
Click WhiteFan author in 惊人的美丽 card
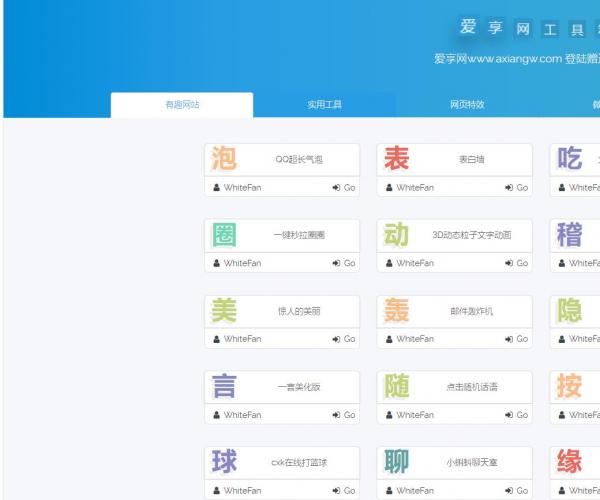click(243, 339)
